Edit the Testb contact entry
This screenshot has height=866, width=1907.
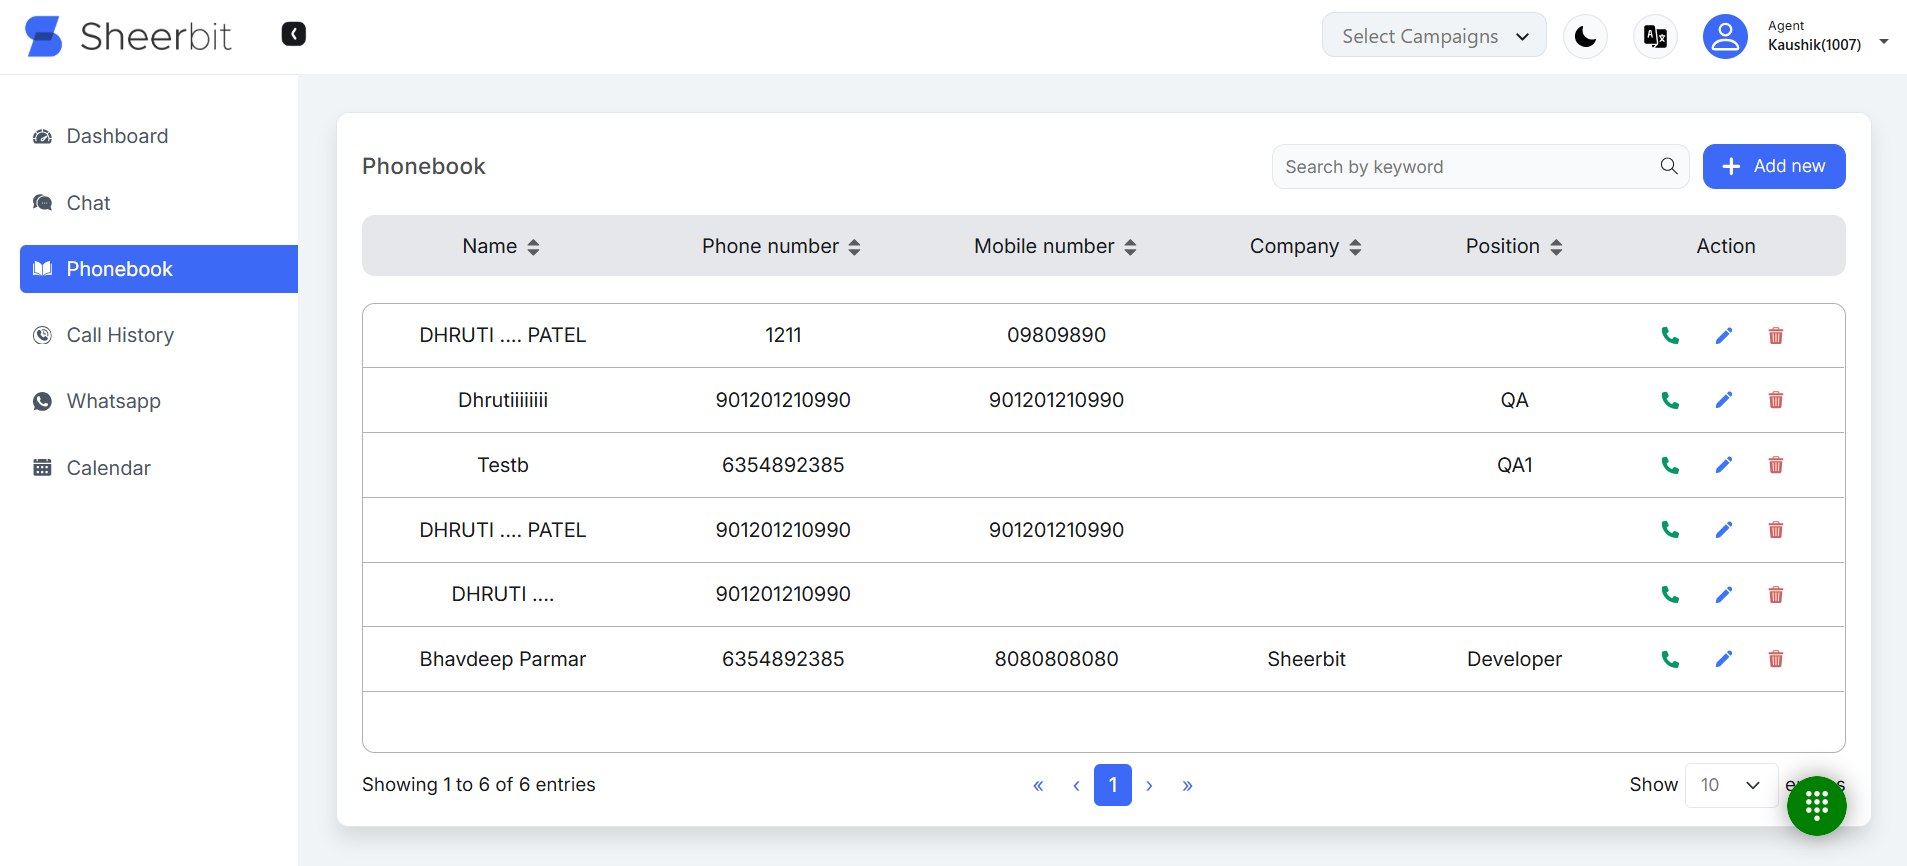pyautogui.click(x=1723, y=465)
